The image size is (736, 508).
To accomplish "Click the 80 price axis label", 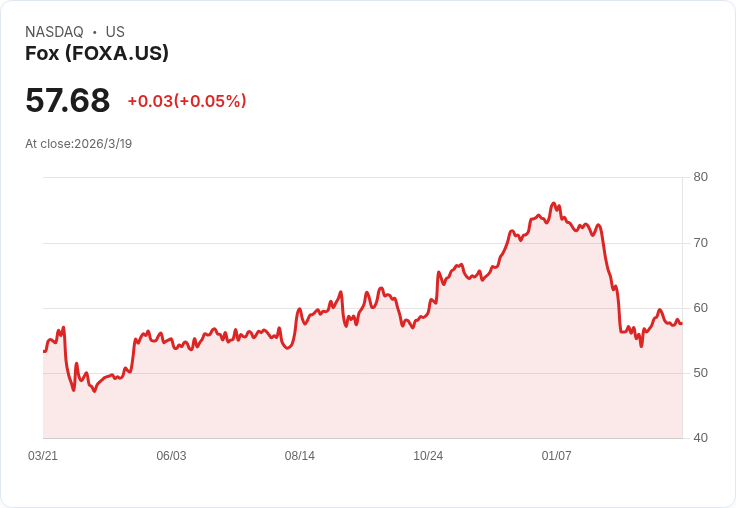I will (700, 177).
